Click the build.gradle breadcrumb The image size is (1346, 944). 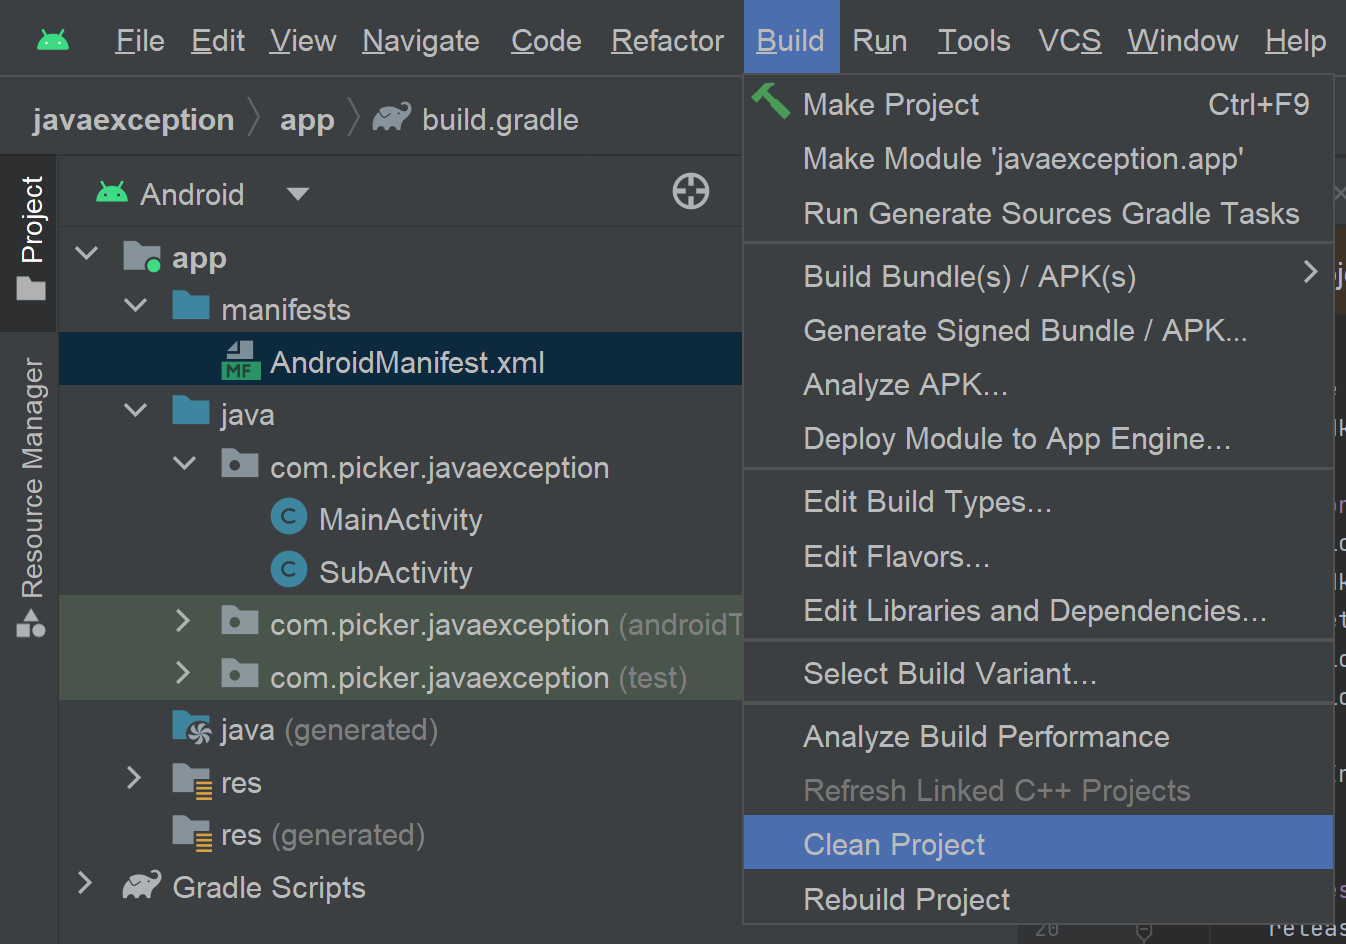(500, 120)
